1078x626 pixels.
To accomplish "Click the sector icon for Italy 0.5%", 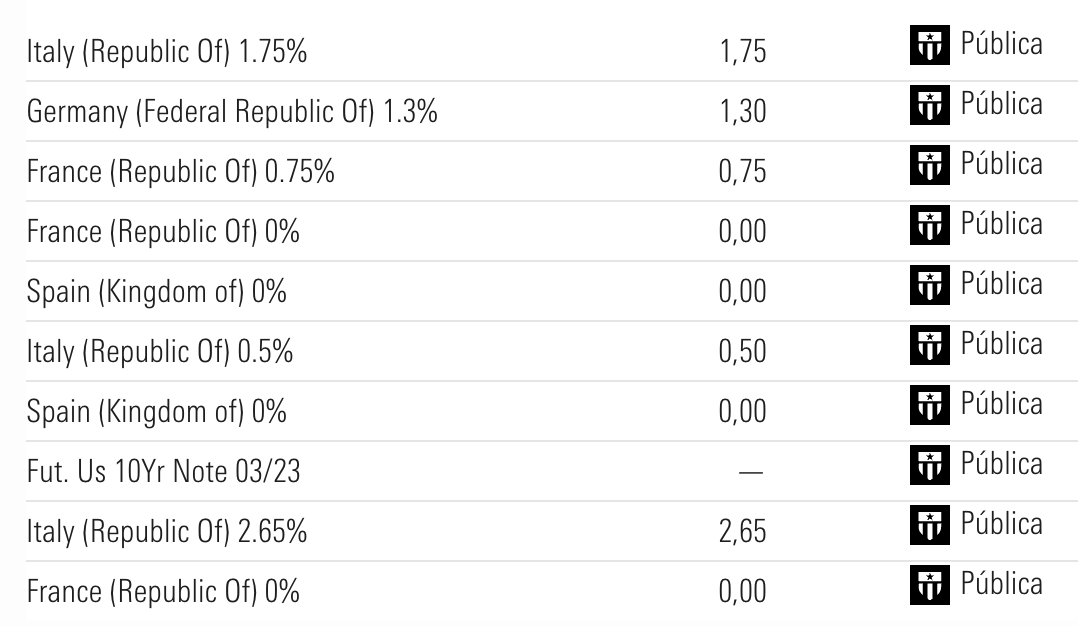I will click(x=928, y=346).
